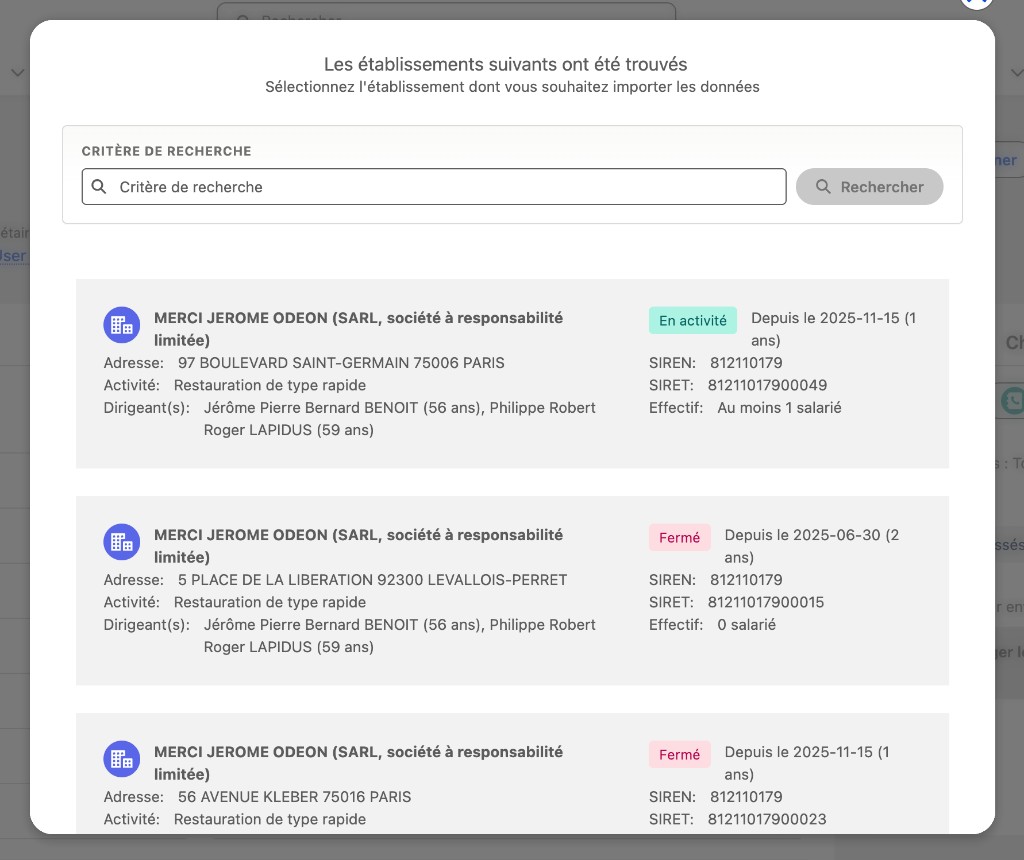Click the dirigeants names in the Saint-Germain entry
This screenshot has width=1024, height=860.
coord(400,419)
